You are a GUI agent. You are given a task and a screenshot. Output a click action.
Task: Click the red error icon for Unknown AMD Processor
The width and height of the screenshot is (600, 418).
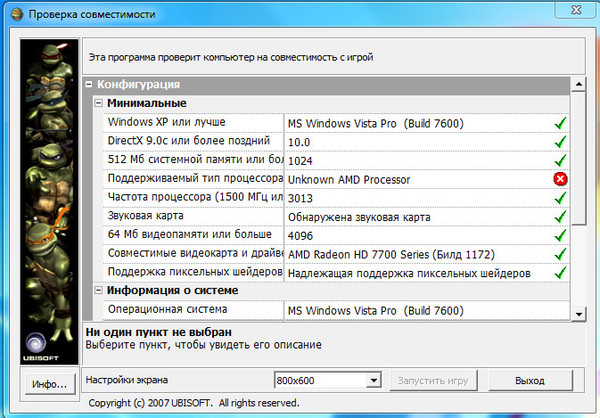561,179
